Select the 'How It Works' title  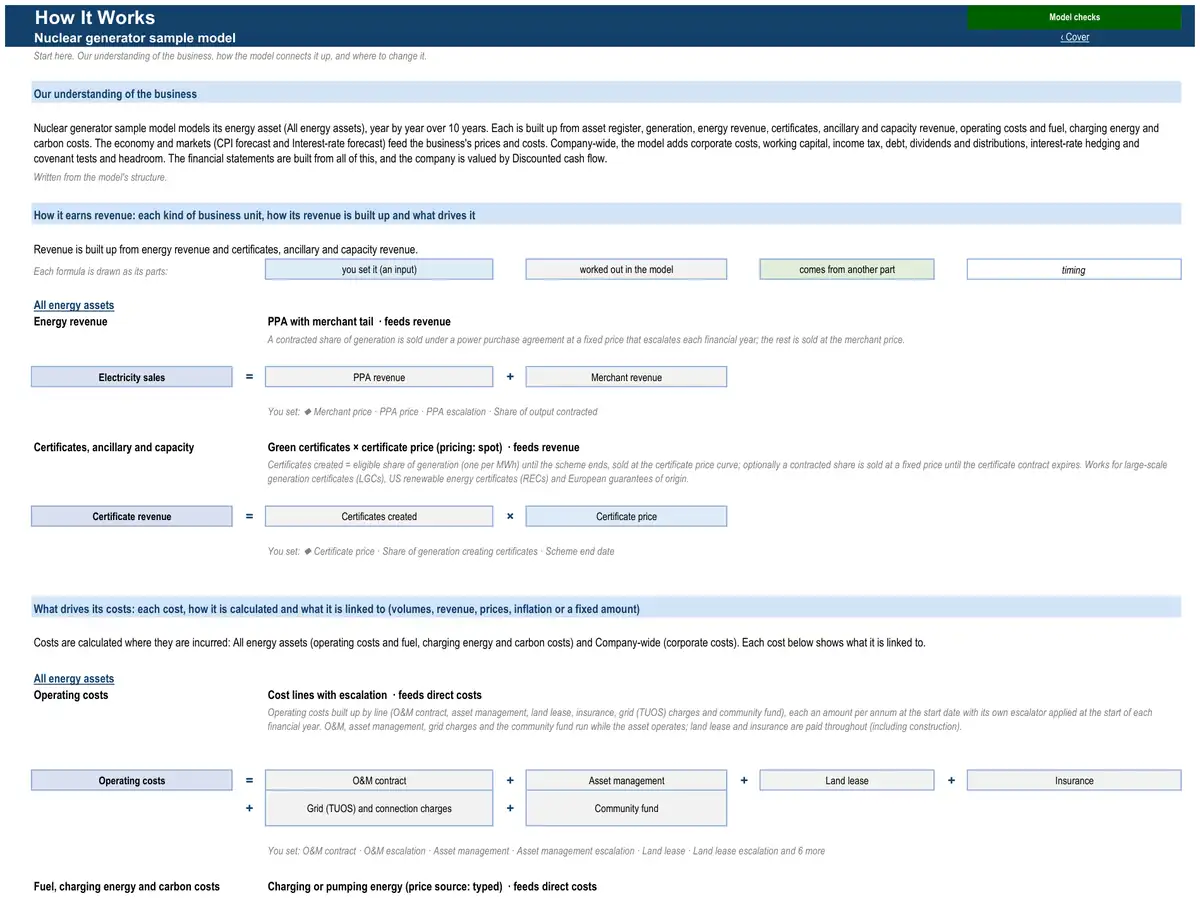95,17
